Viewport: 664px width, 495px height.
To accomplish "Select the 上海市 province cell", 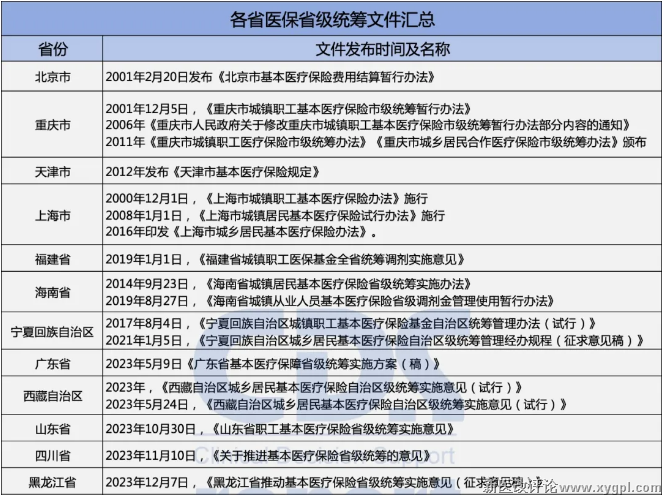I will click(52, 215).
